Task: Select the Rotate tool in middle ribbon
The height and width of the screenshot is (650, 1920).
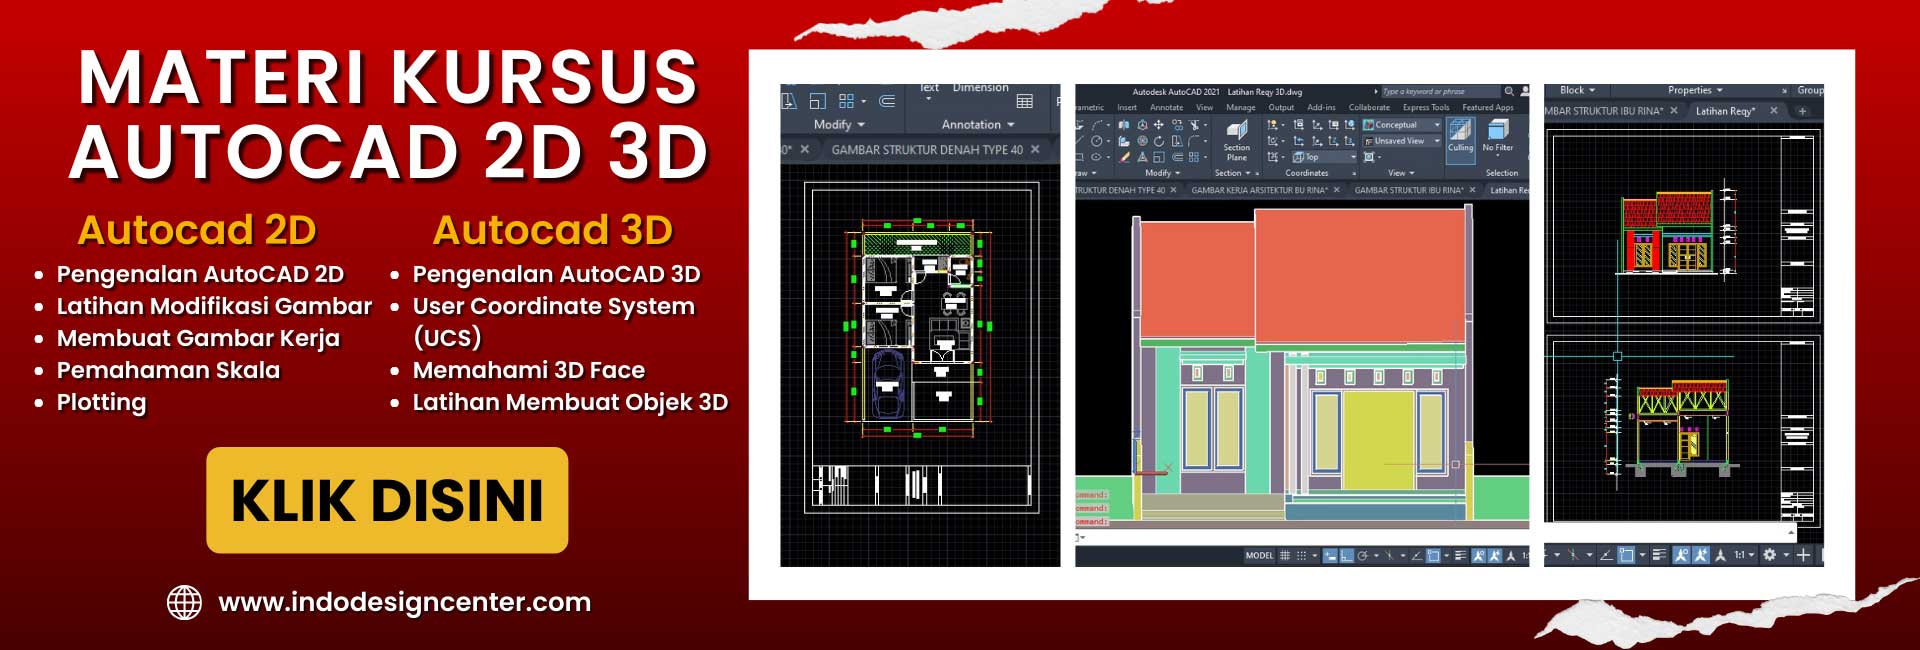Action: click(1158, 141)
